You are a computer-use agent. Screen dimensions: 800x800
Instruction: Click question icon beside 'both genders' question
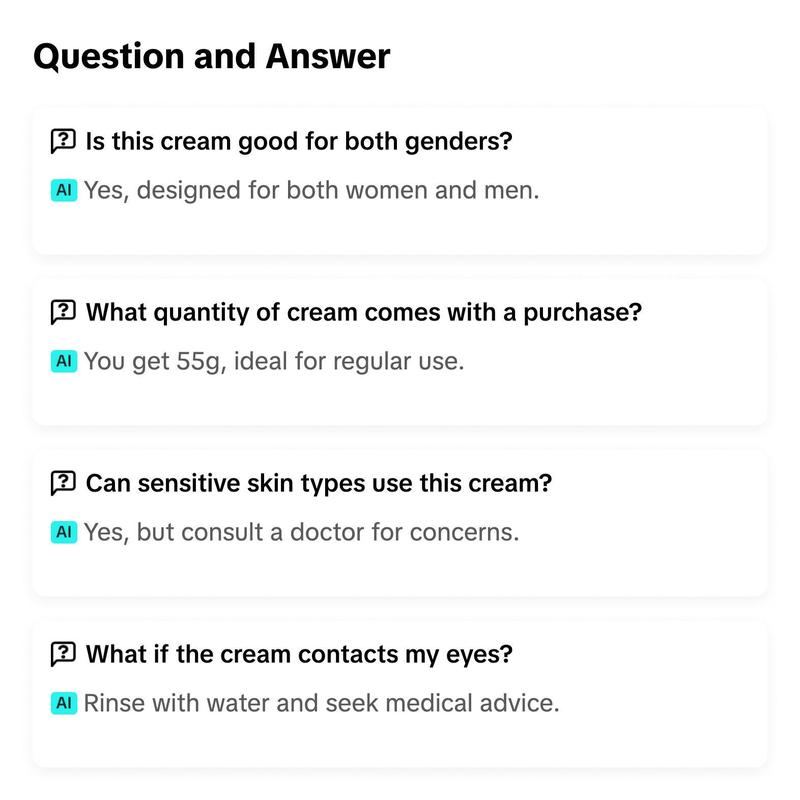[63, 141]
